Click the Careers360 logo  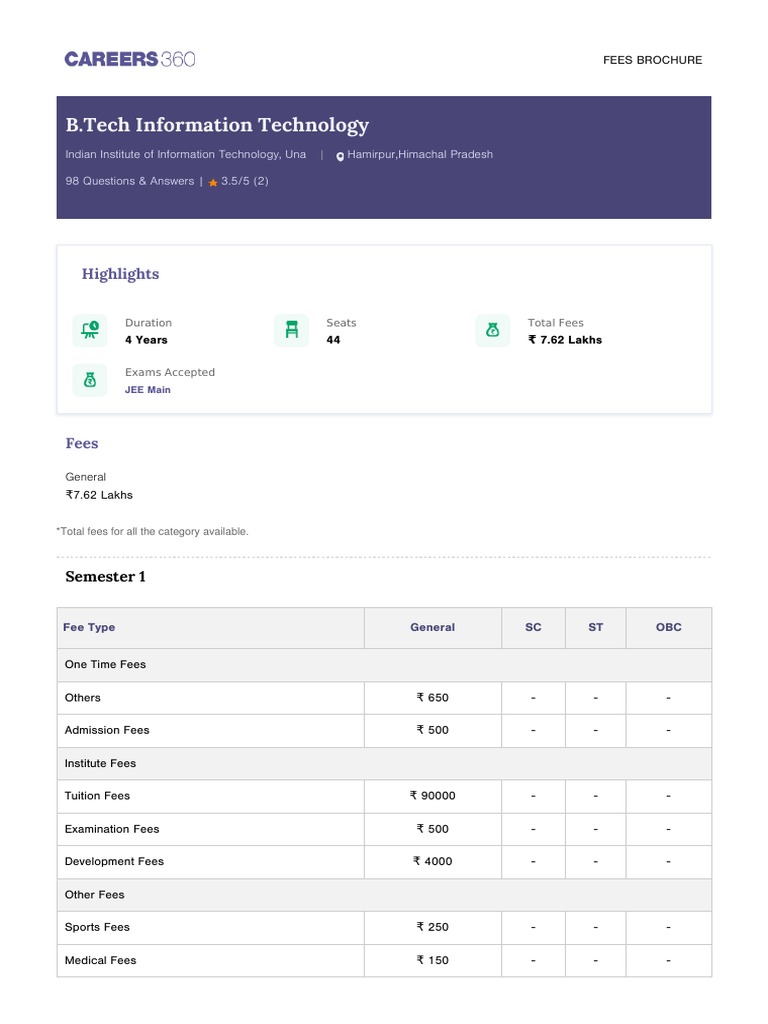click(x=130, y=59)
